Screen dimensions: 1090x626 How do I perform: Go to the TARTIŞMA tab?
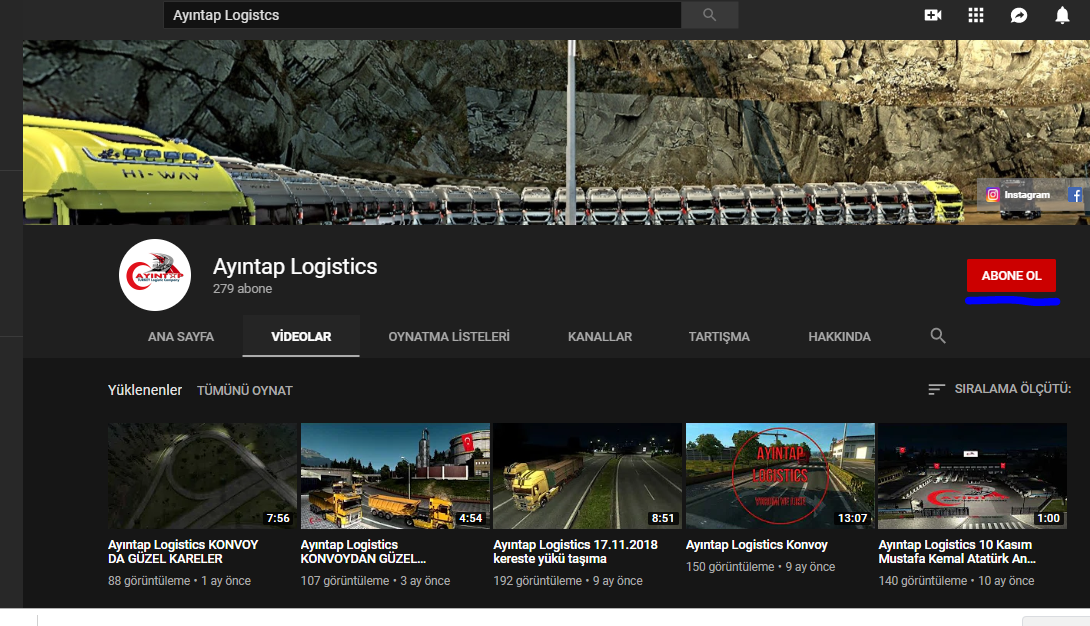pyautogui.click(x=719, y=336)
